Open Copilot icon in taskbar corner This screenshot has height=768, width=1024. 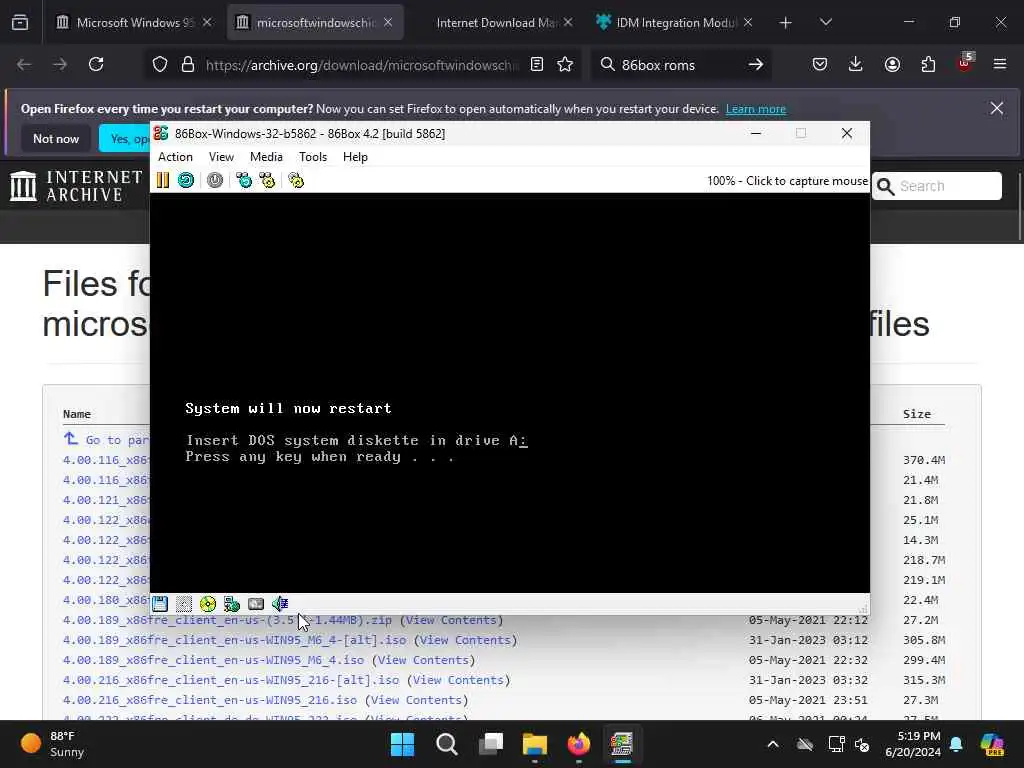pos(992,744)
